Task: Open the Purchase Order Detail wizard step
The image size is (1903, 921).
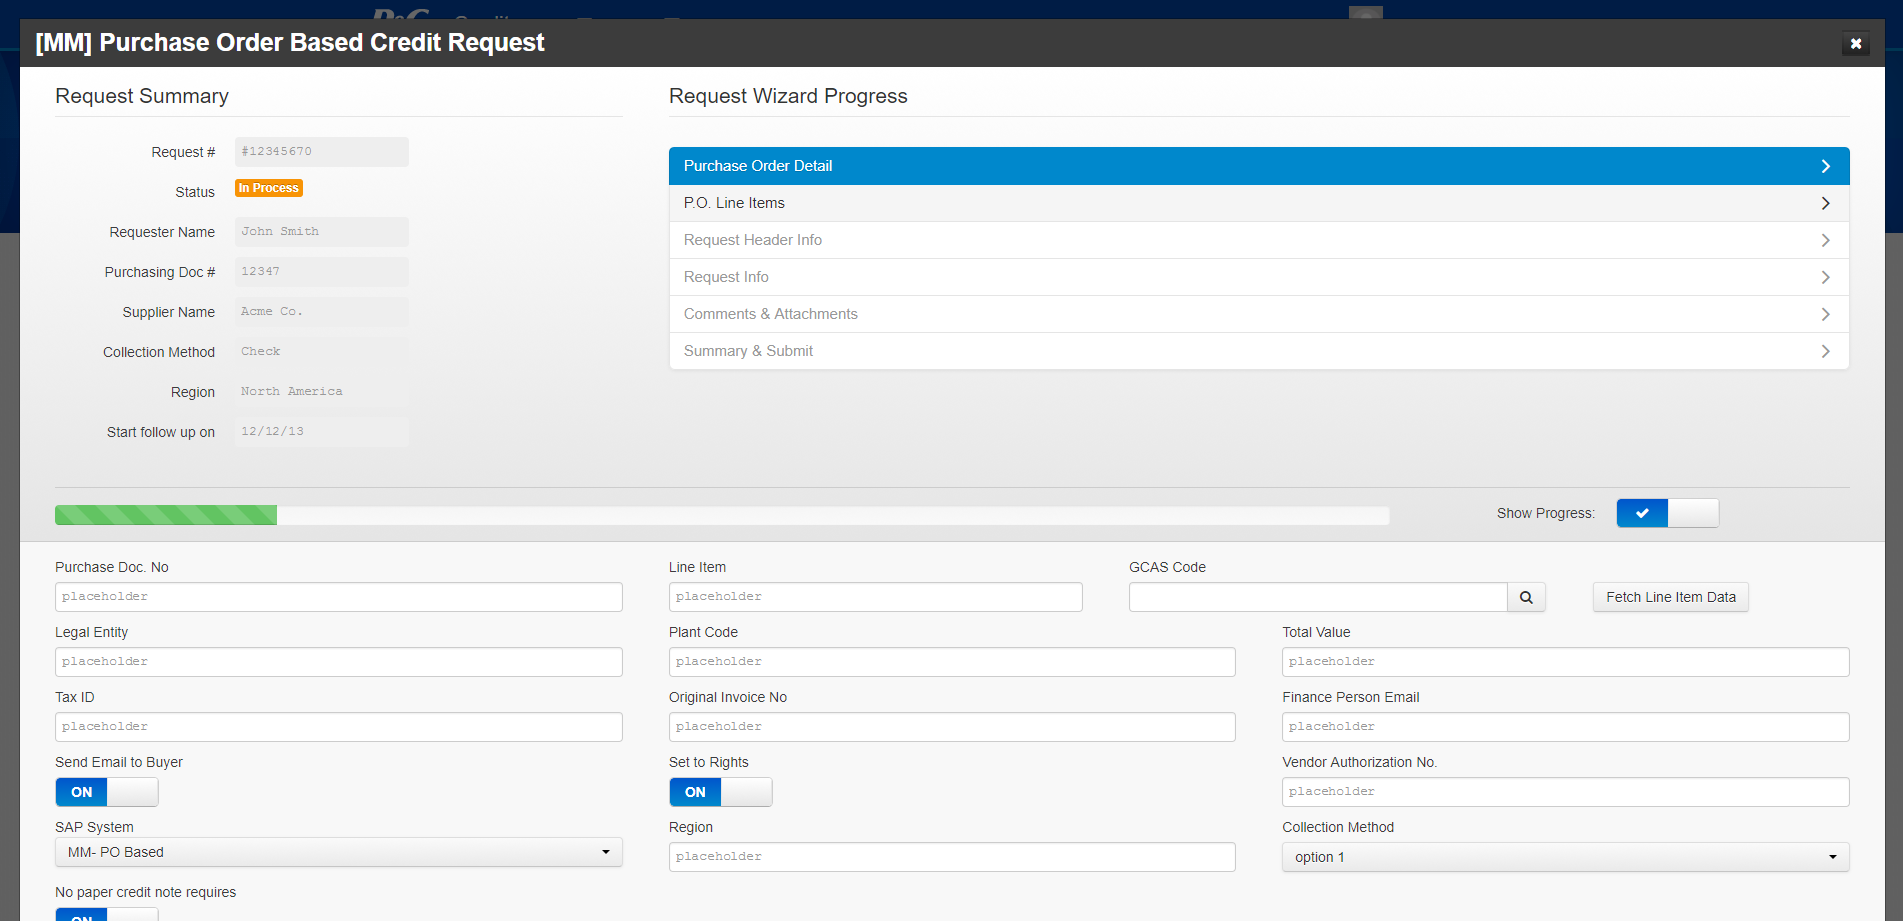Action: tap(1258, 166)
